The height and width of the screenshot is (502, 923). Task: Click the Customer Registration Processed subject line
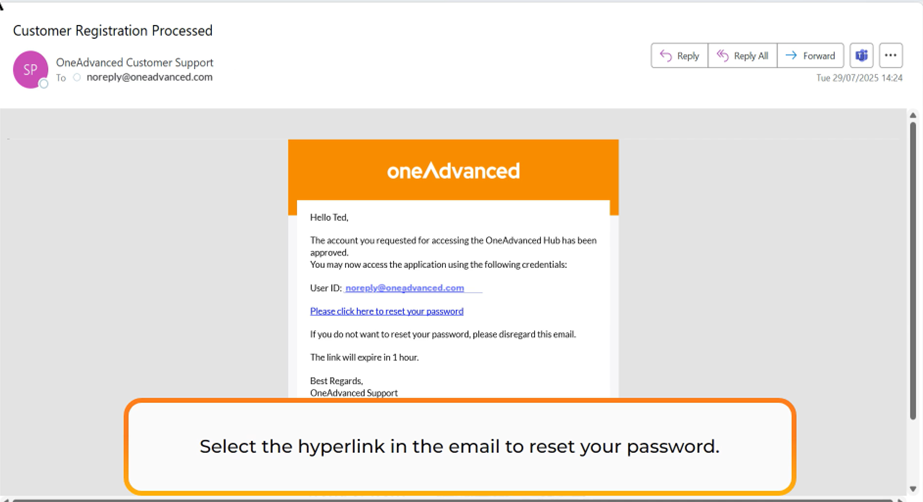[113, 31]
